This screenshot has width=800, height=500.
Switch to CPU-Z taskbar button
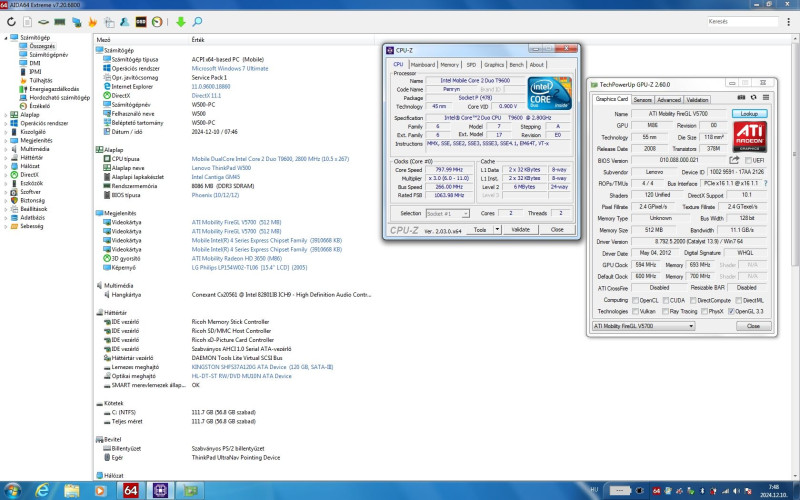(160, 490)
